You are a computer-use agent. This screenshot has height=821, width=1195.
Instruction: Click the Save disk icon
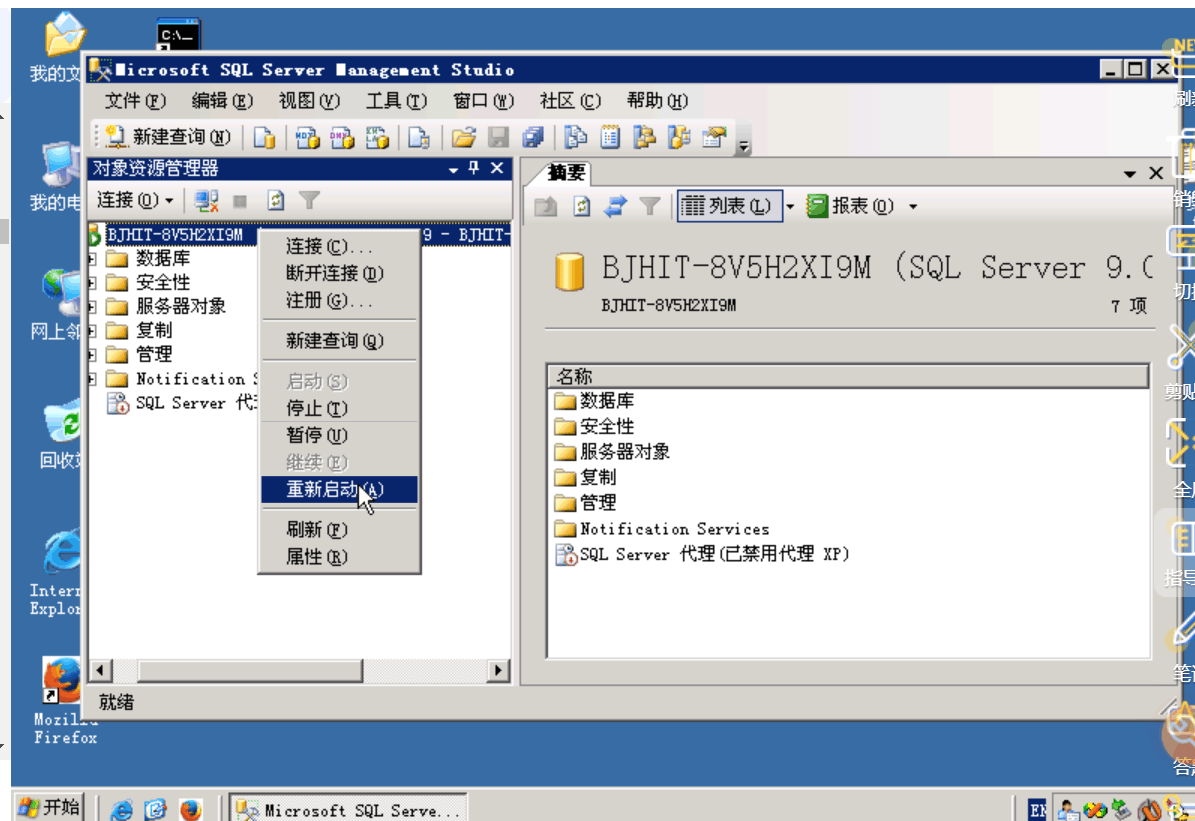pos(498,137)
